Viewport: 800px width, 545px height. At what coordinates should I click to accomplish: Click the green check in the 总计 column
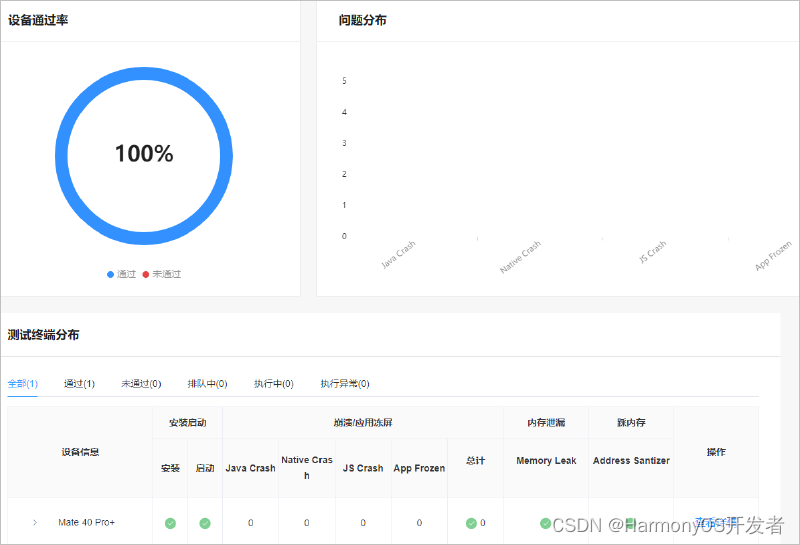tap(471, 523)
